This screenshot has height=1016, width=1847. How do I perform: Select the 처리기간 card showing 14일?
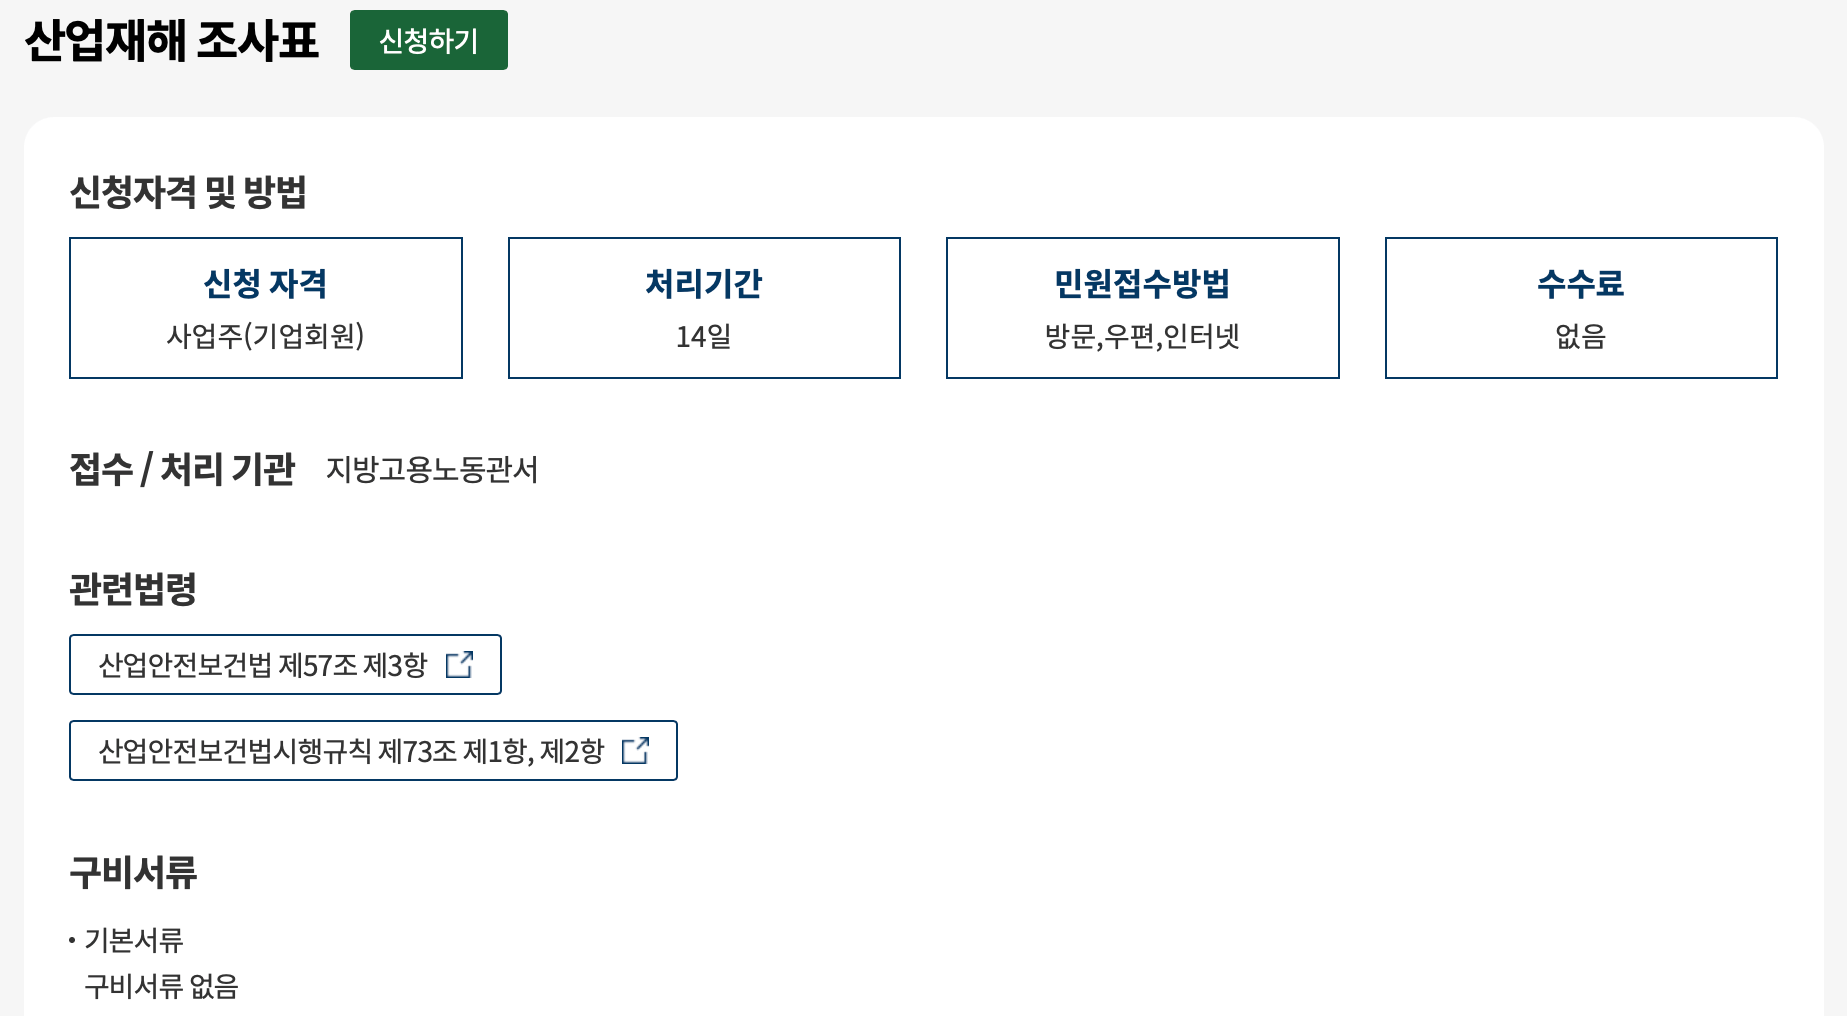tap(704, 307)
